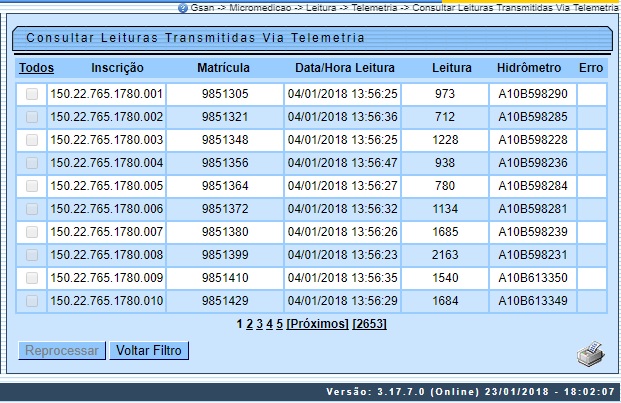Click the Versão 3.17.7.0 status text

tap(471, 392)
